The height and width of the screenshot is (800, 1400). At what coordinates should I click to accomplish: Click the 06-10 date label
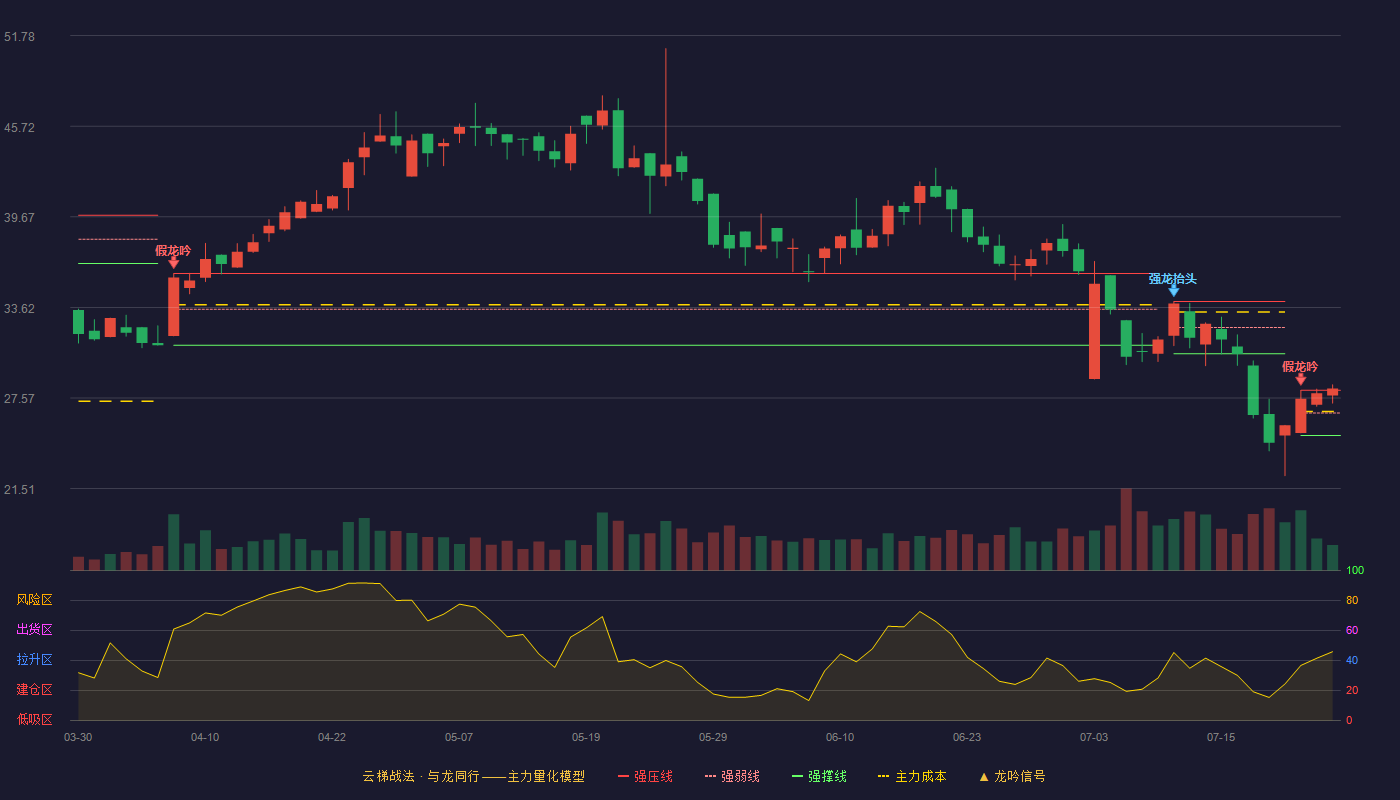(x=840, y=737)
